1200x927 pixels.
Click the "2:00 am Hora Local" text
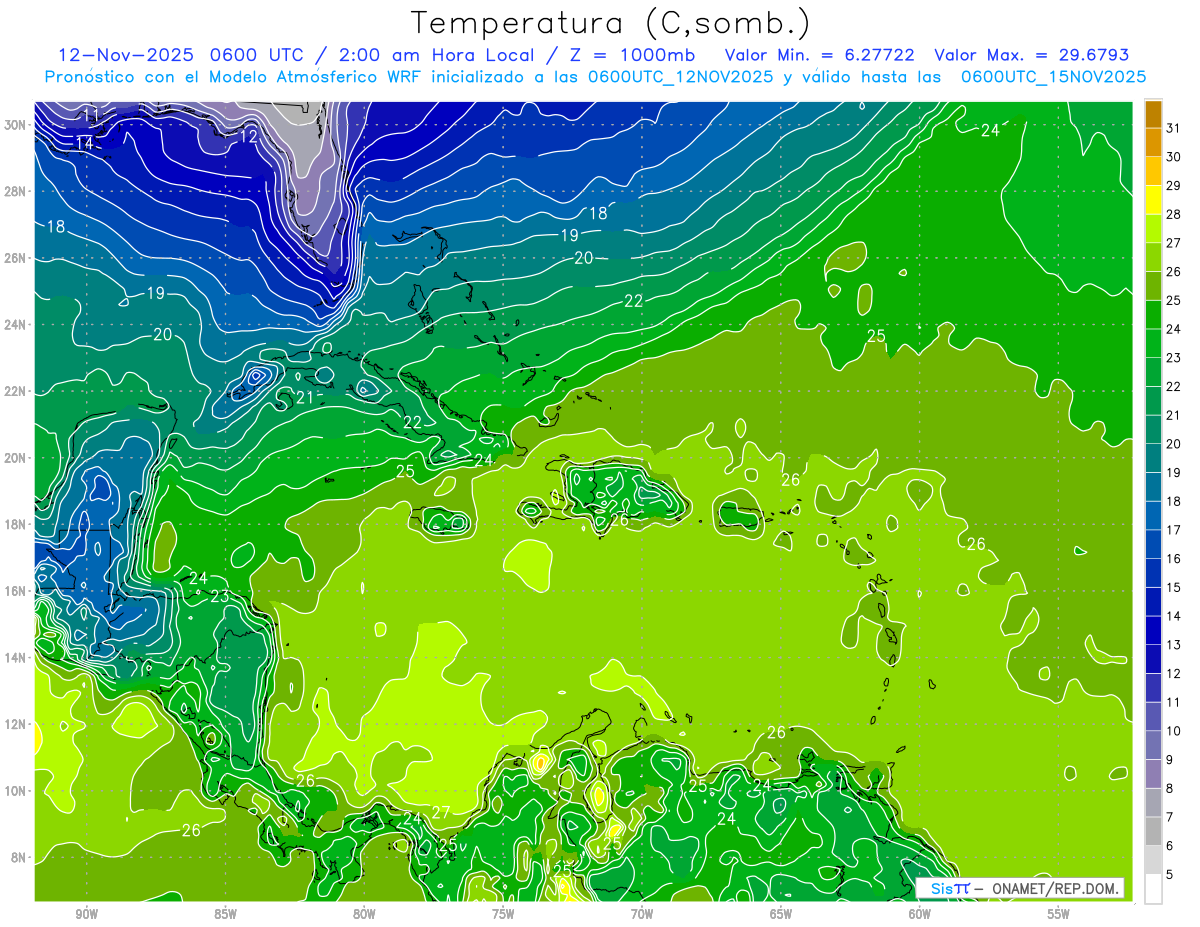(x=436, y=55)
